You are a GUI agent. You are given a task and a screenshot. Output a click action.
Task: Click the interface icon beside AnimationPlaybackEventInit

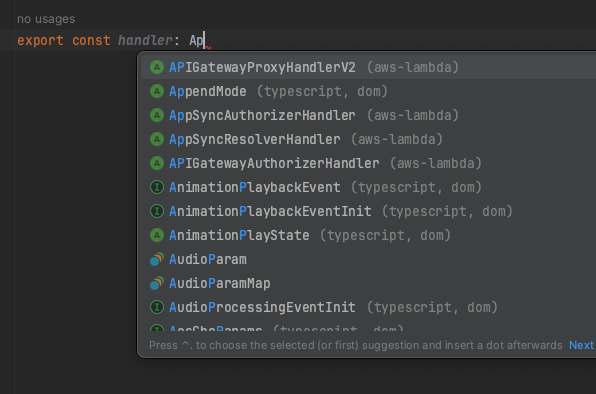pos(157,211)
